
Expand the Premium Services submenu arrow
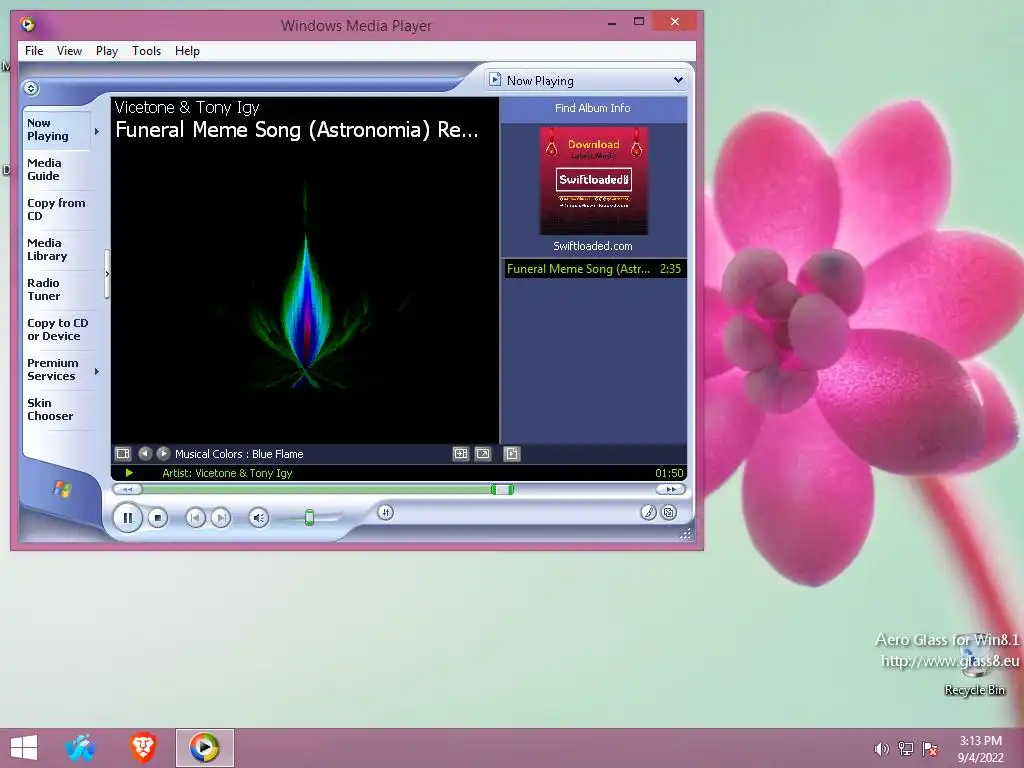coord(97,371)
